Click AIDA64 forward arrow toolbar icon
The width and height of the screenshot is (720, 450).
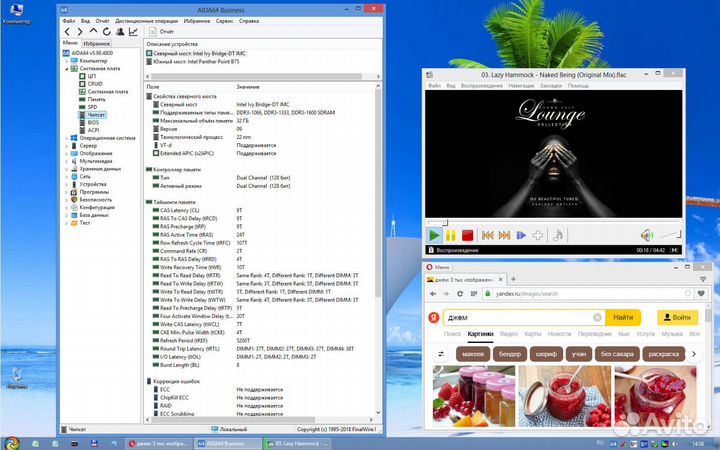[x=80, y=32]
